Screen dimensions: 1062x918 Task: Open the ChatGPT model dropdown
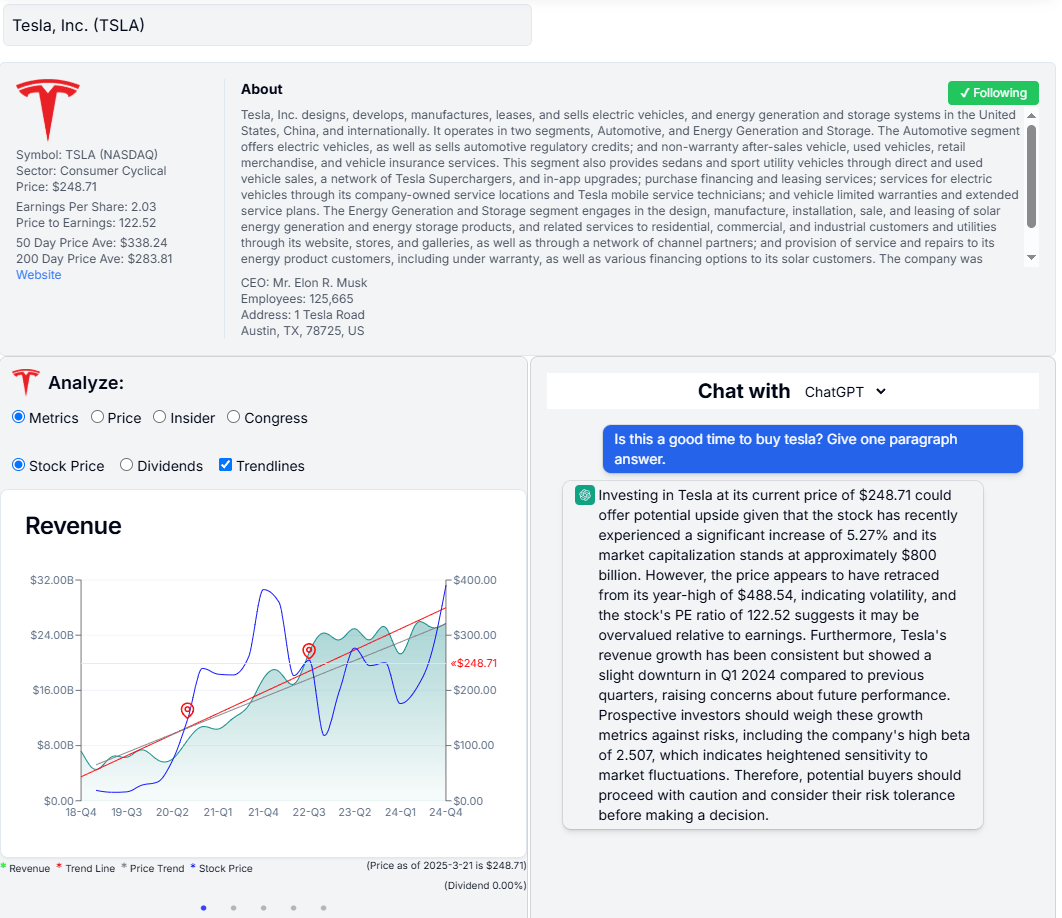[845, 392]
